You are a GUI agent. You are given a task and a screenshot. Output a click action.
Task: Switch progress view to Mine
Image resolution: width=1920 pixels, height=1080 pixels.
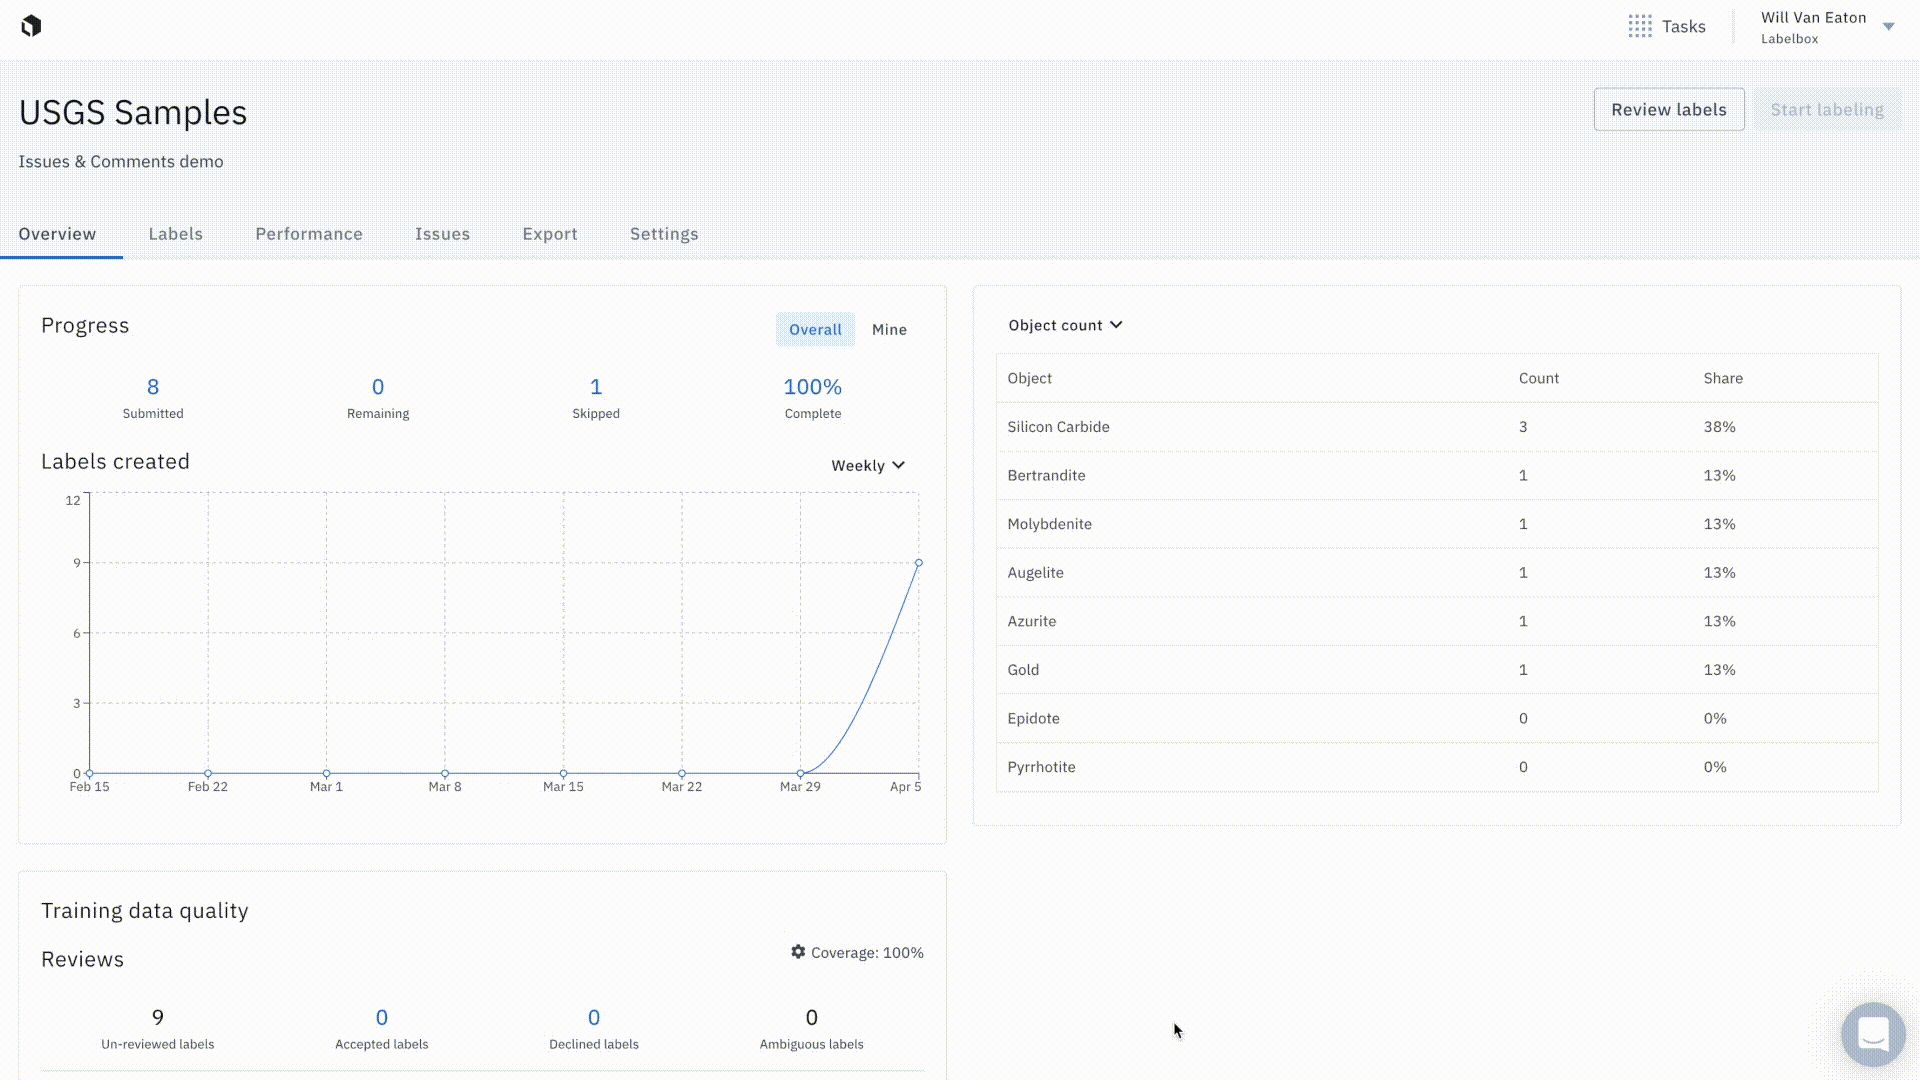889,329
